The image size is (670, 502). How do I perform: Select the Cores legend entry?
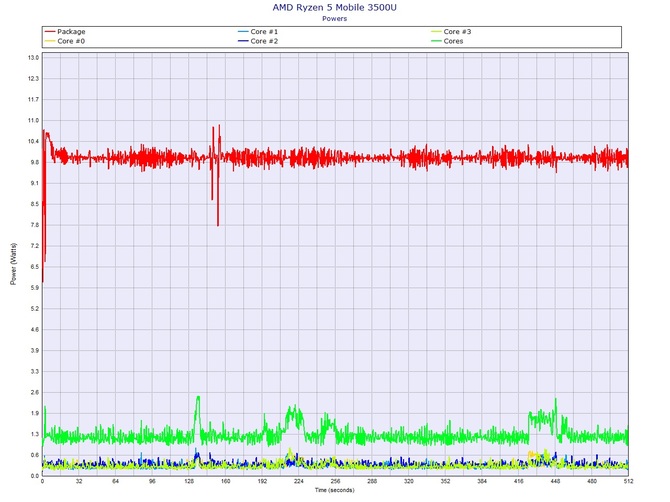coord(447,41)
